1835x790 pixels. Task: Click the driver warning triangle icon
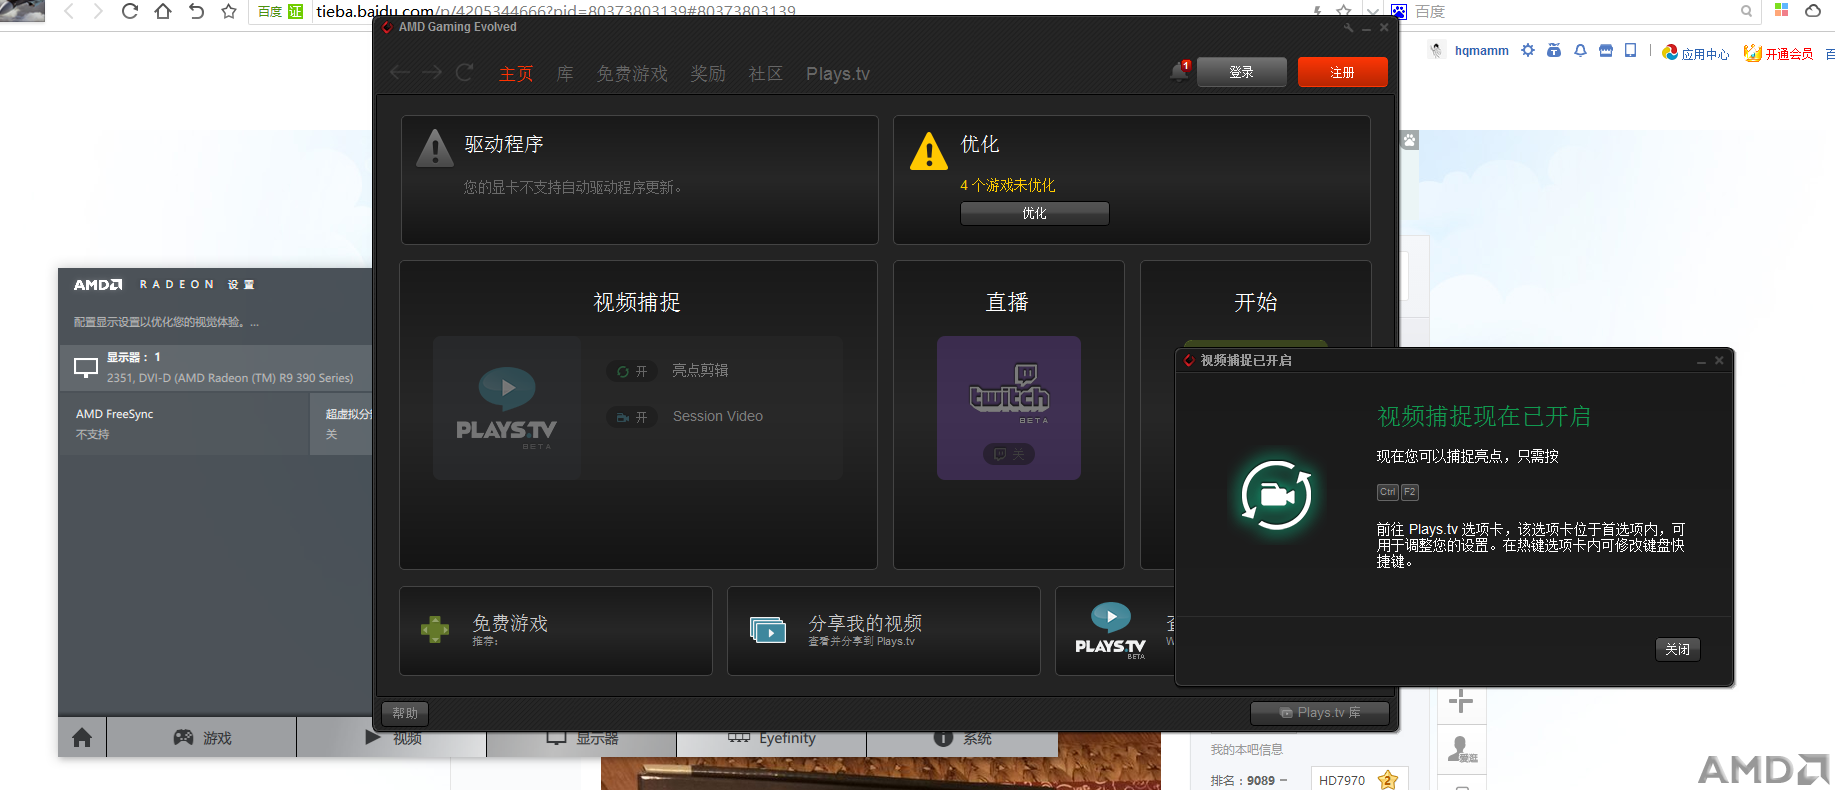pyautogui.click(x=435, y=148)
